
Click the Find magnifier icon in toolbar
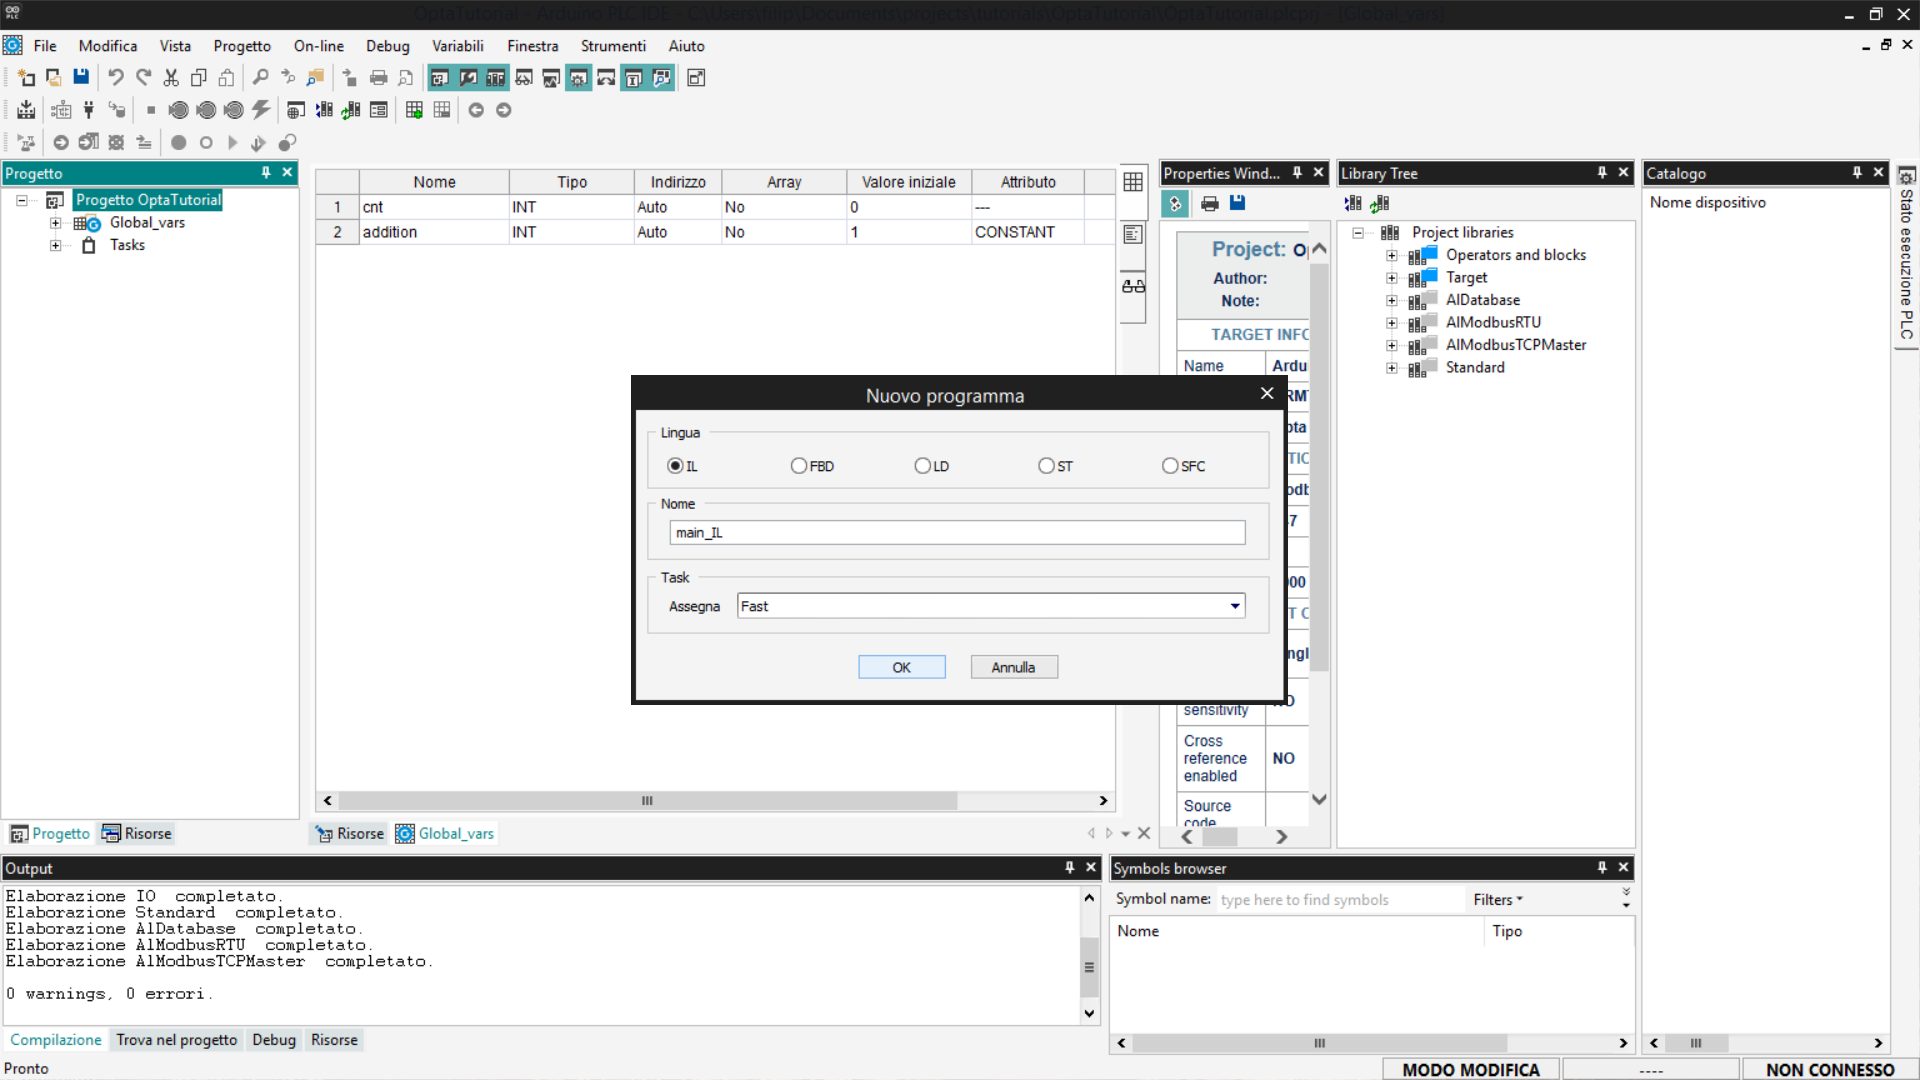(x=260, y=77)
